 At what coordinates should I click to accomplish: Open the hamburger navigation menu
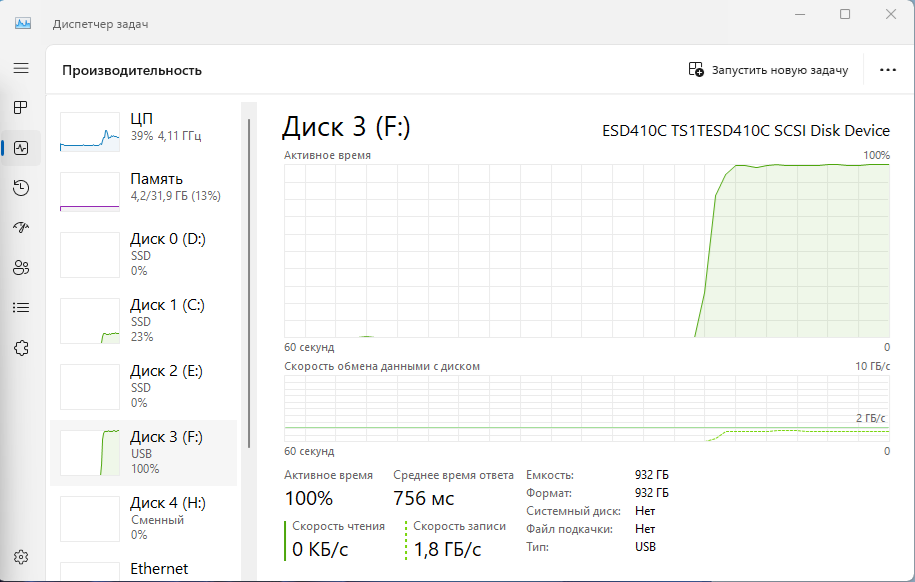[21, 68]
